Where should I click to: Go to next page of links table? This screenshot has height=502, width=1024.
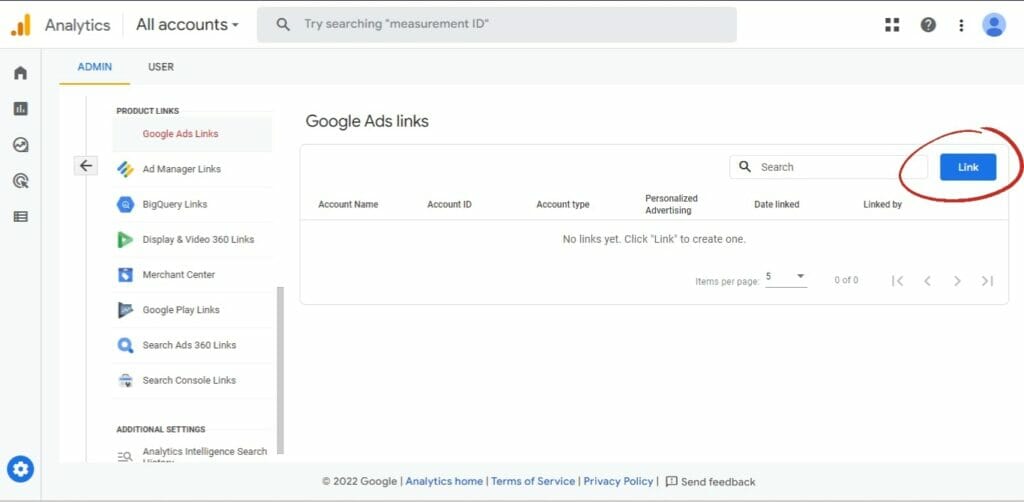(x=957, y=281)
